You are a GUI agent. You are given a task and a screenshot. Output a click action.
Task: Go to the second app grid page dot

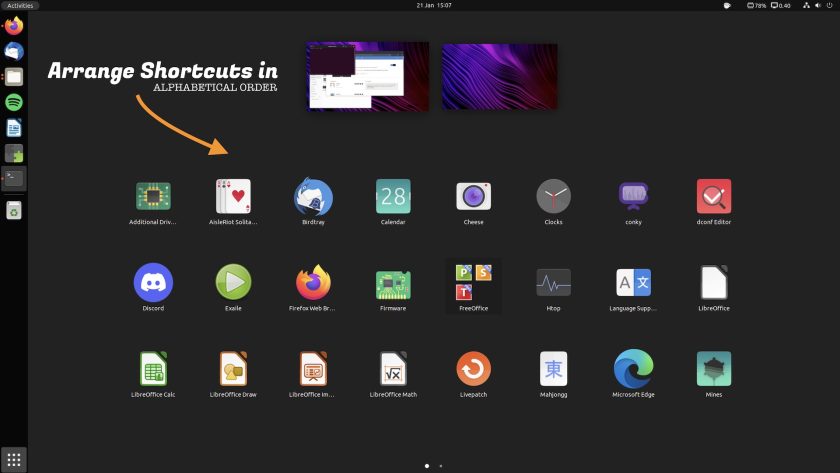pyautogui.click(x=441, y=466)
